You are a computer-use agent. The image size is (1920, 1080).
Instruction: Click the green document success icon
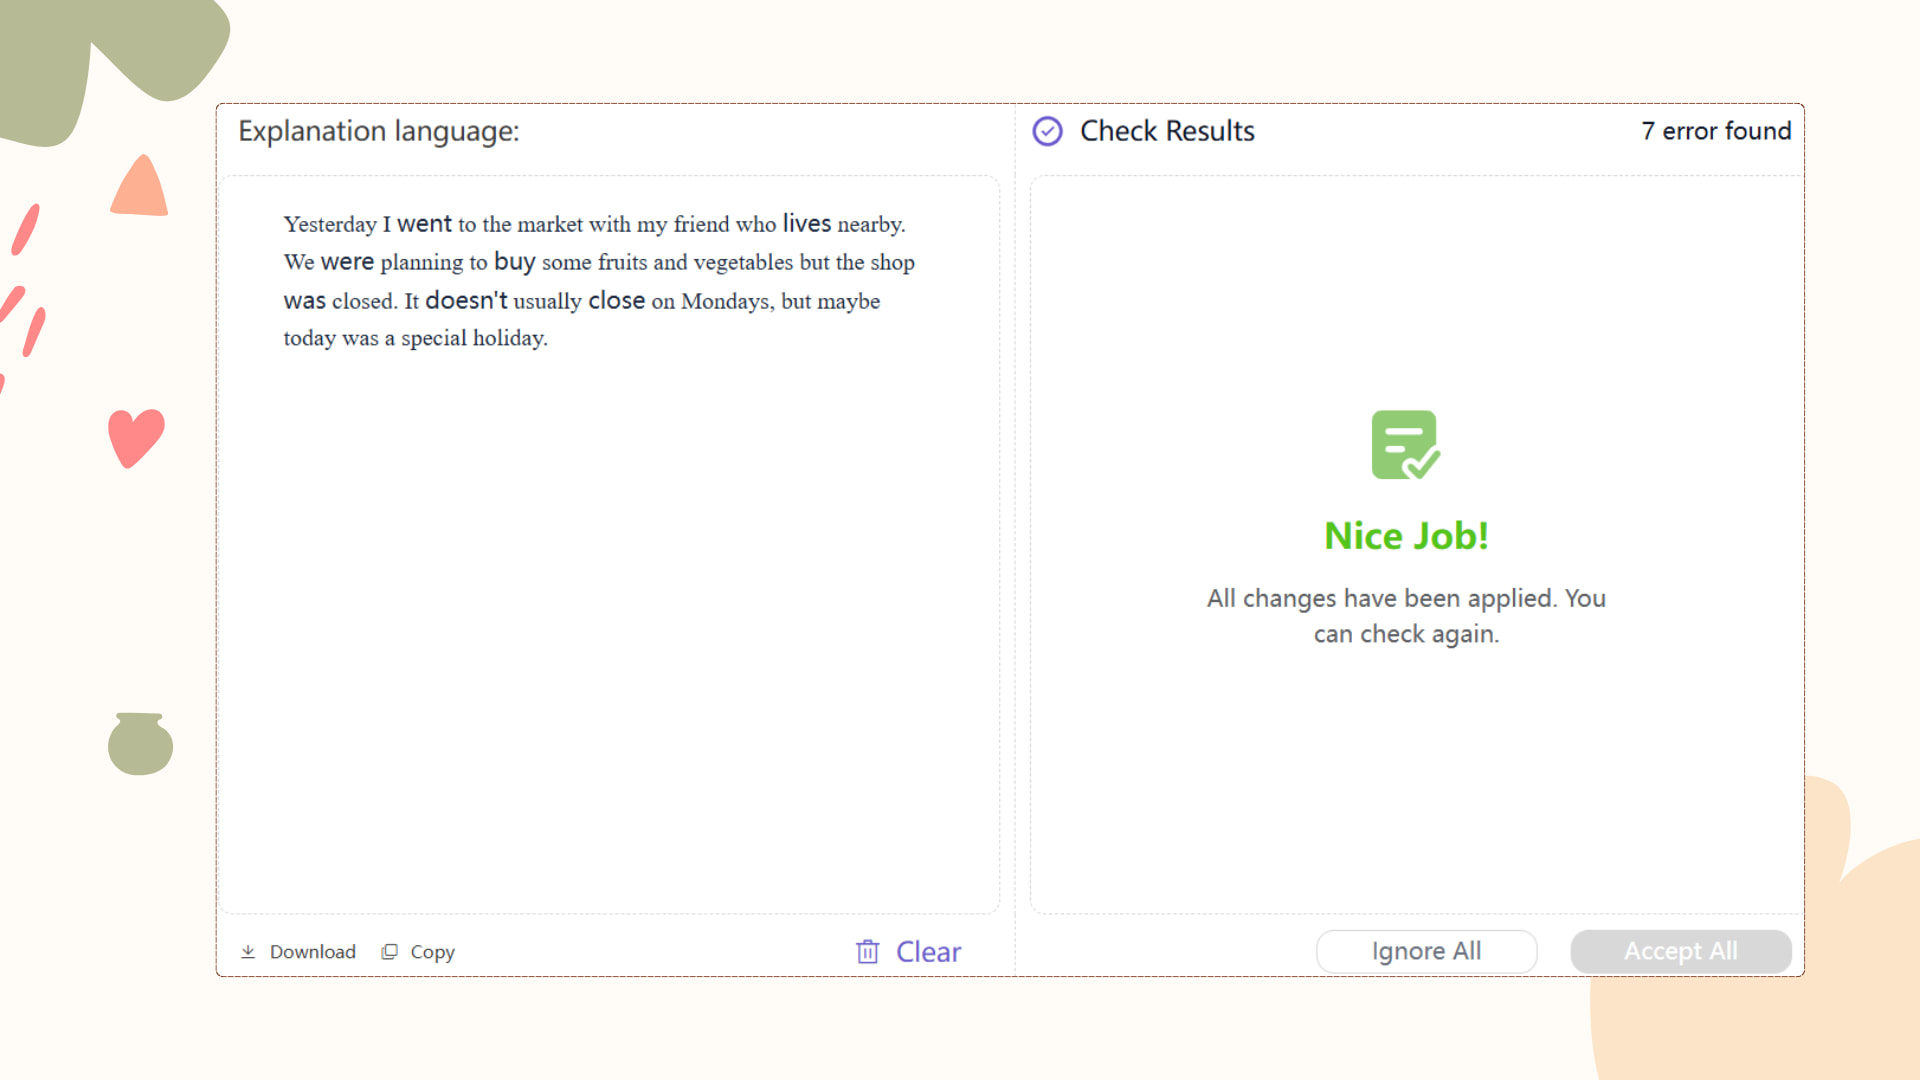[x=1405, y=444]
